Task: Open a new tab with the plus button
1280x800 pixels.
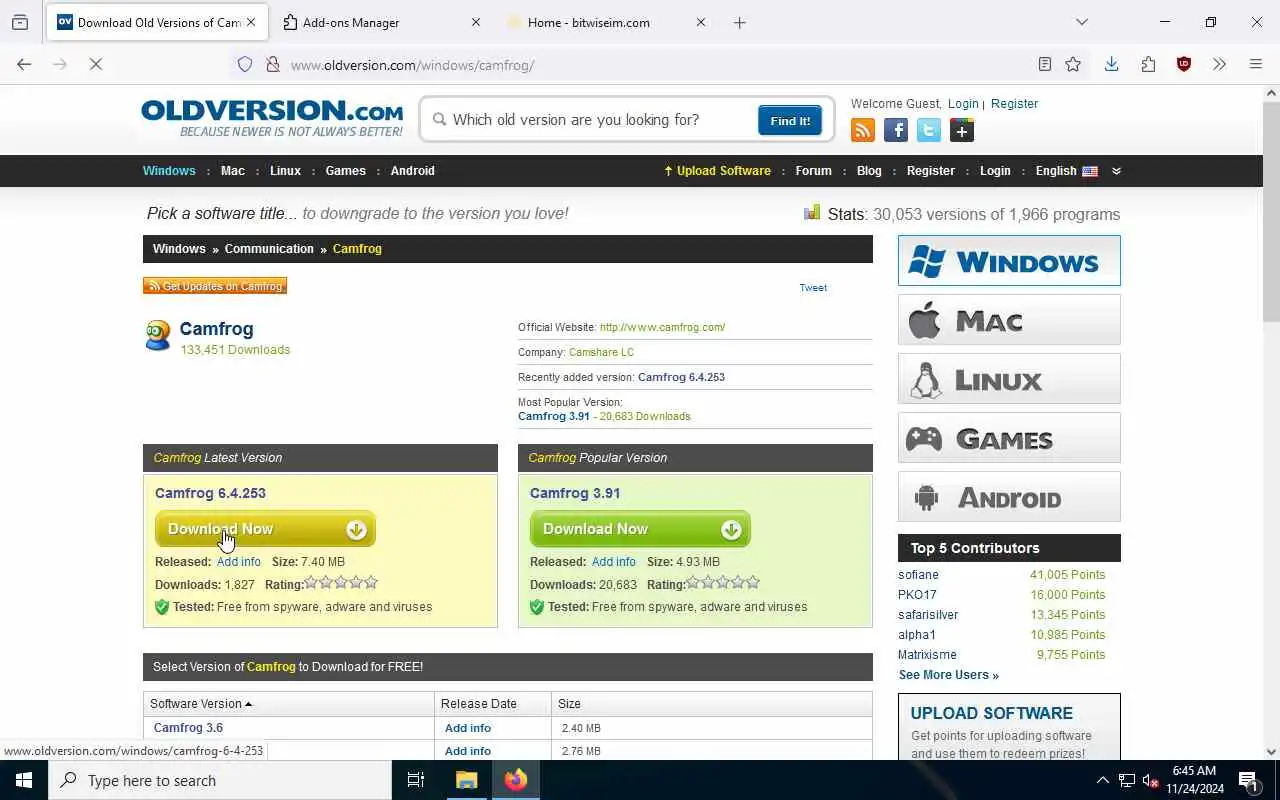Action: [x=740, y=22]
